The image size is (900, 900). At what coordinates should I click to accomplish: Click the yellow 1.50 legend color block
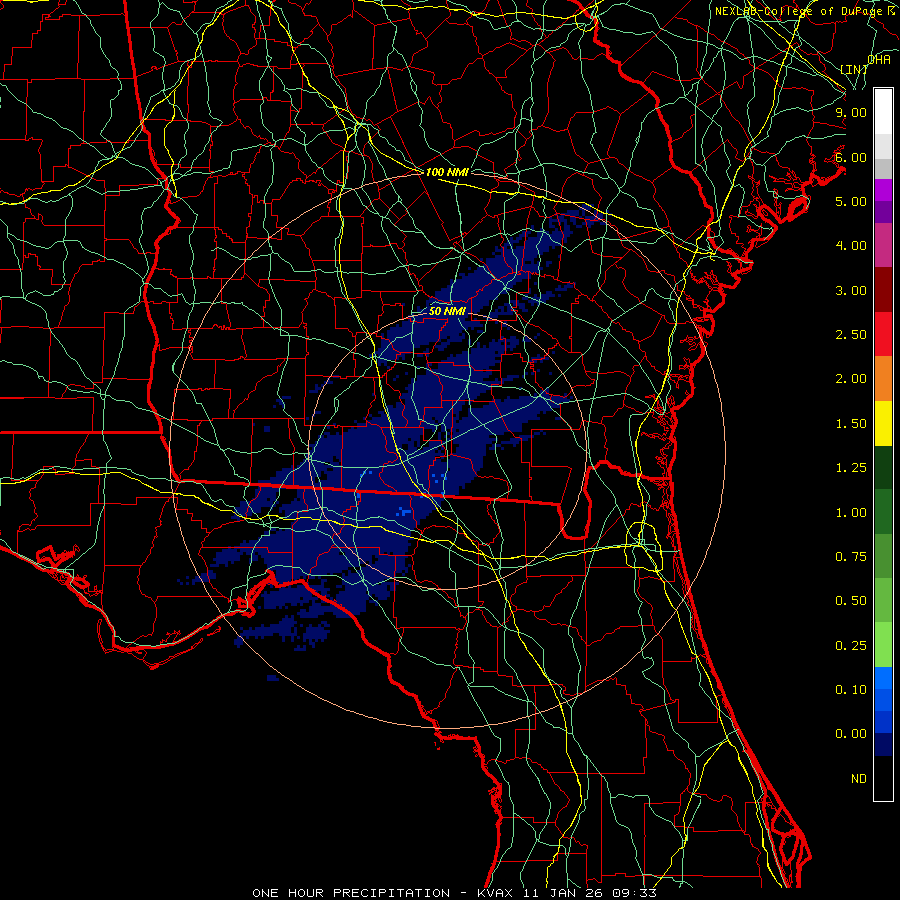883,424
